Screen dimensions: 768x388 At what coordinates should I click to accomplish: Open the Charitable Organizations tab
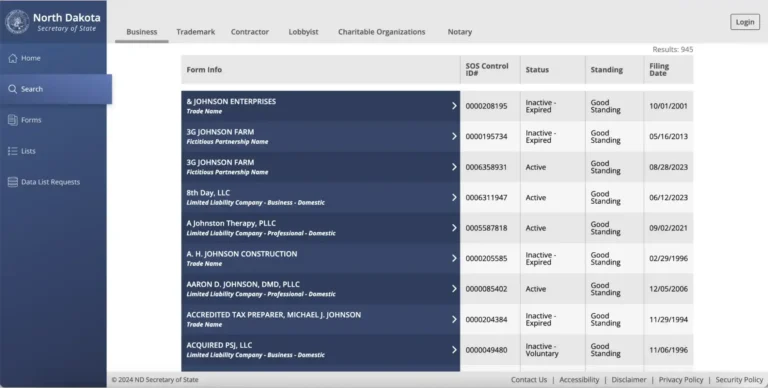tap(382, 32)
